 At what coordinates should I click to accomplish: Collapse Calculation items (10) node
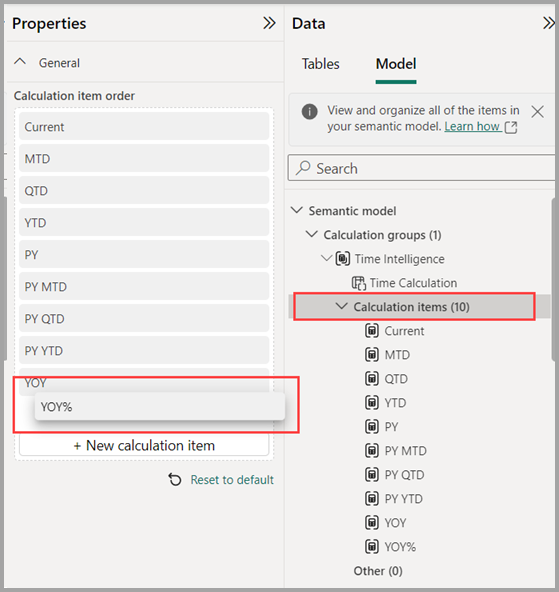(342, 306)
